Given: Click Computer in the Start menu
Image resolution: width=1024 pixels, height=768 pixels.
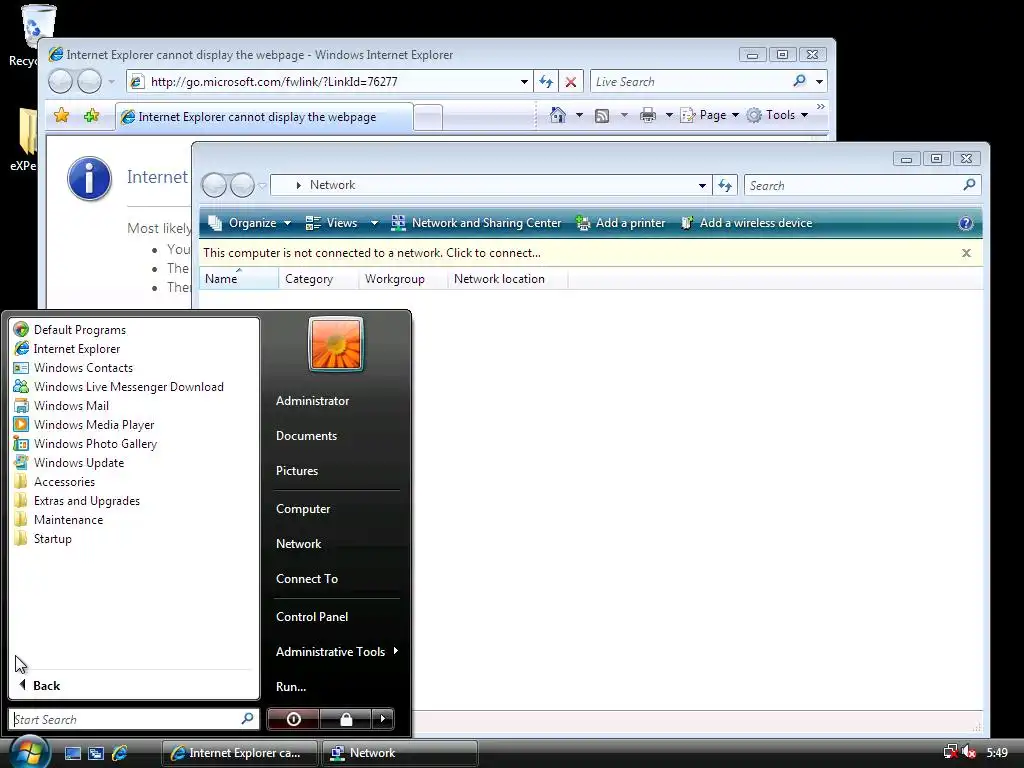Looking at the screenshot, I should [303, 509].
